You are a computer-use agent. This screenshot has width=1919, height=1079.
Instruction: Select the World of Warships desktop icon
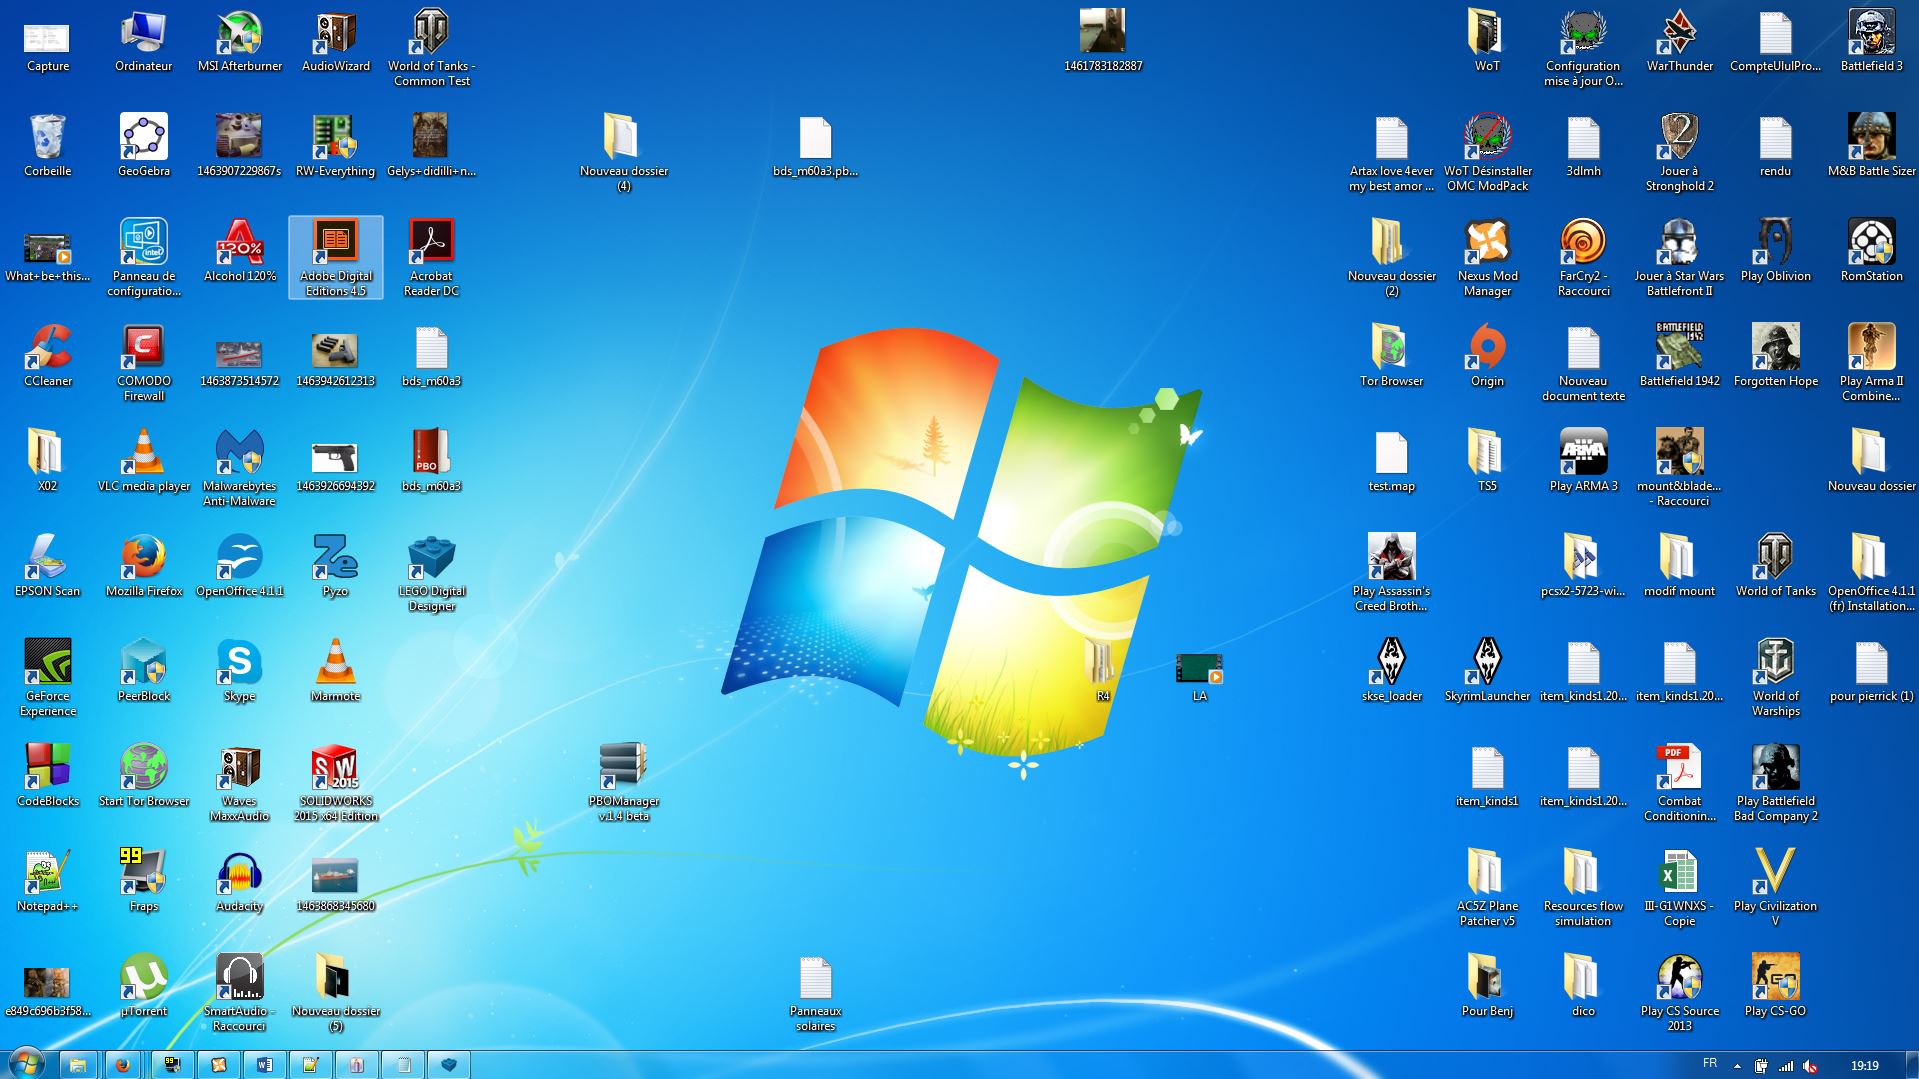tap(1776, 679)
